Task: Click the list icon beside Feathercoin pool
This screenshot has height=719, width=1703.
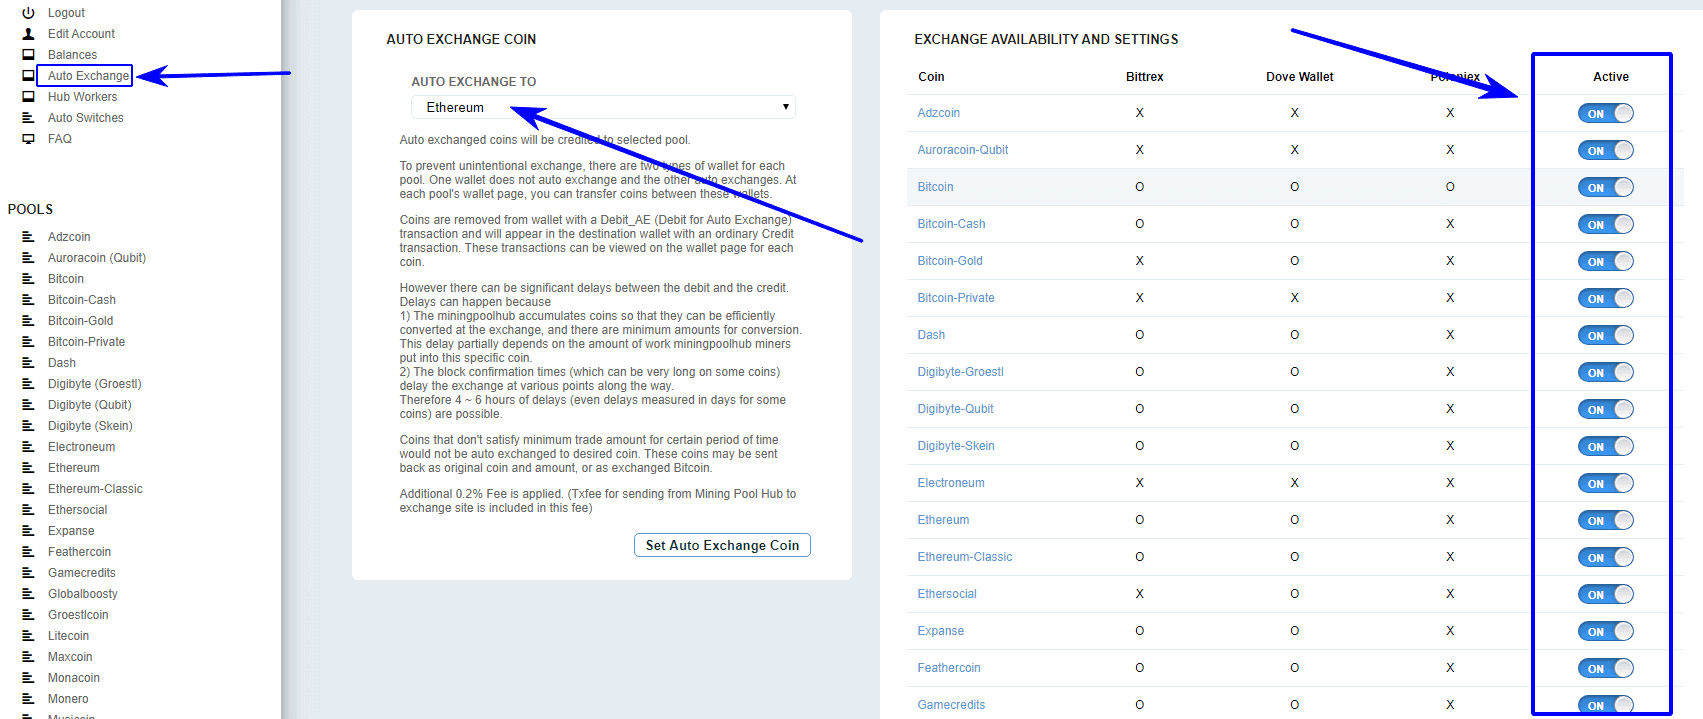Action: 28,552
